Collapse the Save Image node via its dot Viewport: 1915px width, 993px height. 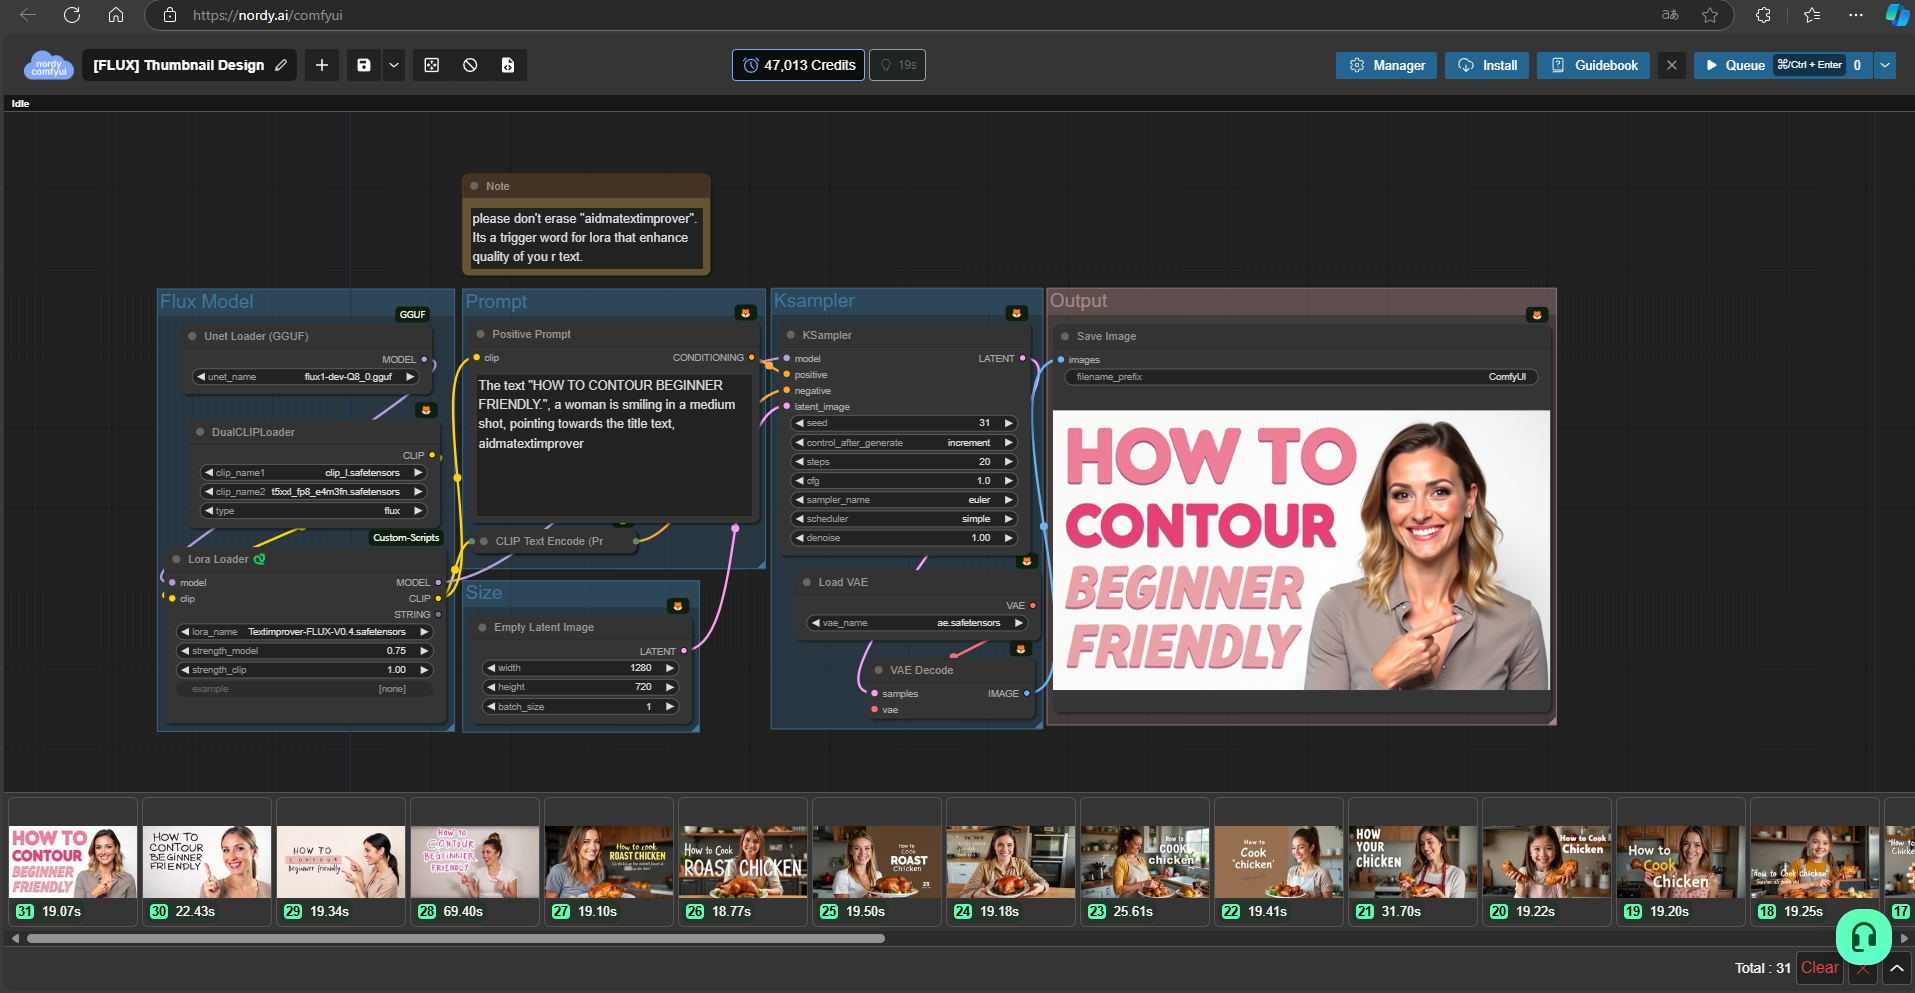1065,337
